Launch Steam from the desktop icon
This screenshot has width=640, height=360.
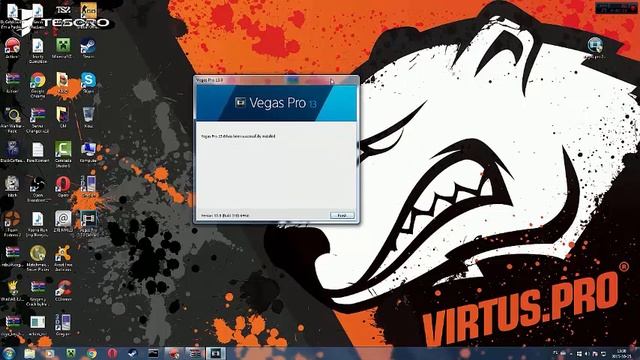88,48
